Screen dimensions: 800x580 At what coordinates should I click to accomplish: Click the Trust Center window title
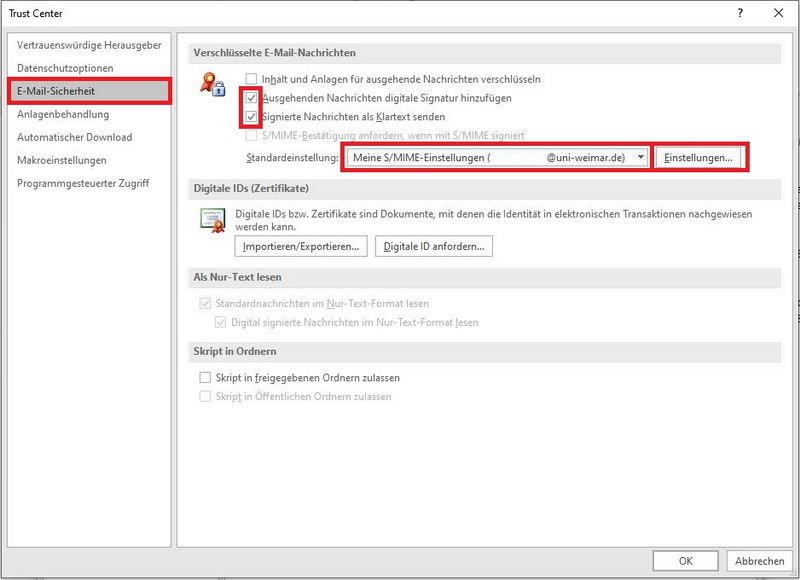36,13
